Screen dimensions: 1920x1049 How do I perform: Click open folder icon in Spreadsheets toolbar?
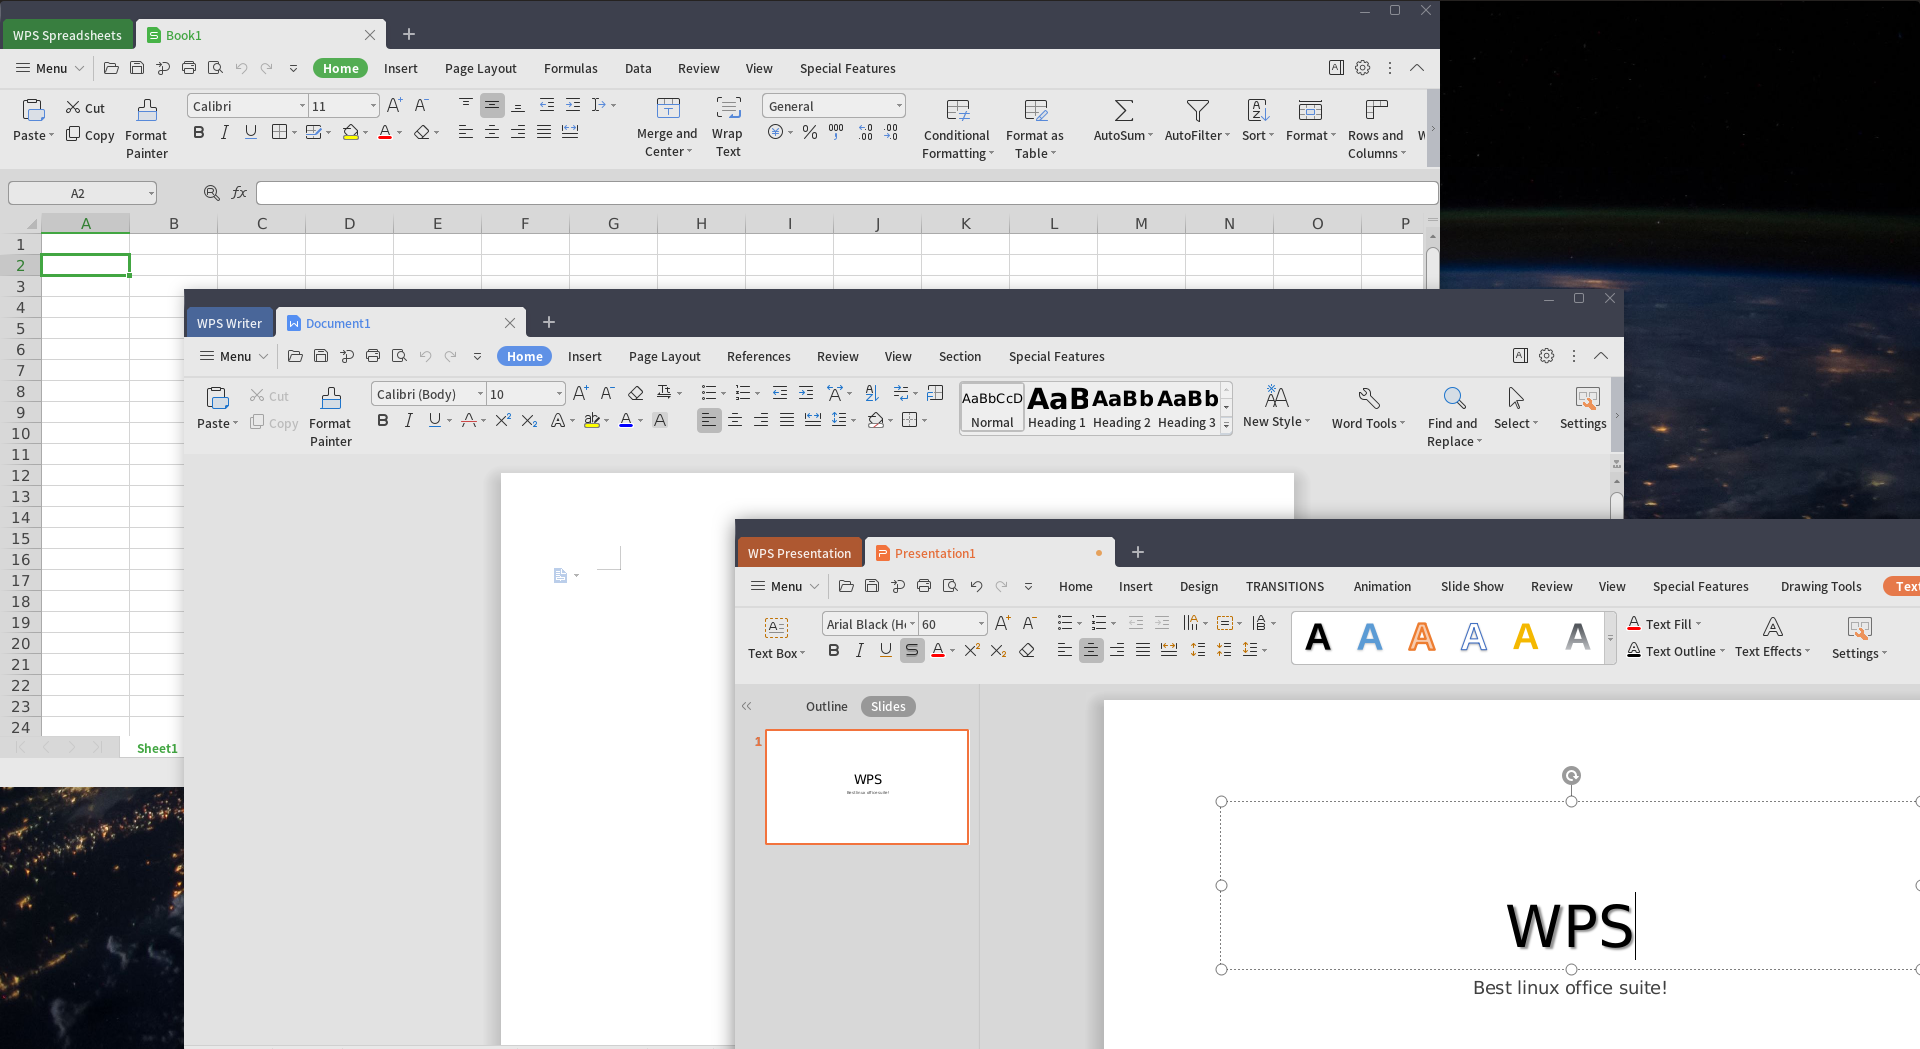[111, 68]
